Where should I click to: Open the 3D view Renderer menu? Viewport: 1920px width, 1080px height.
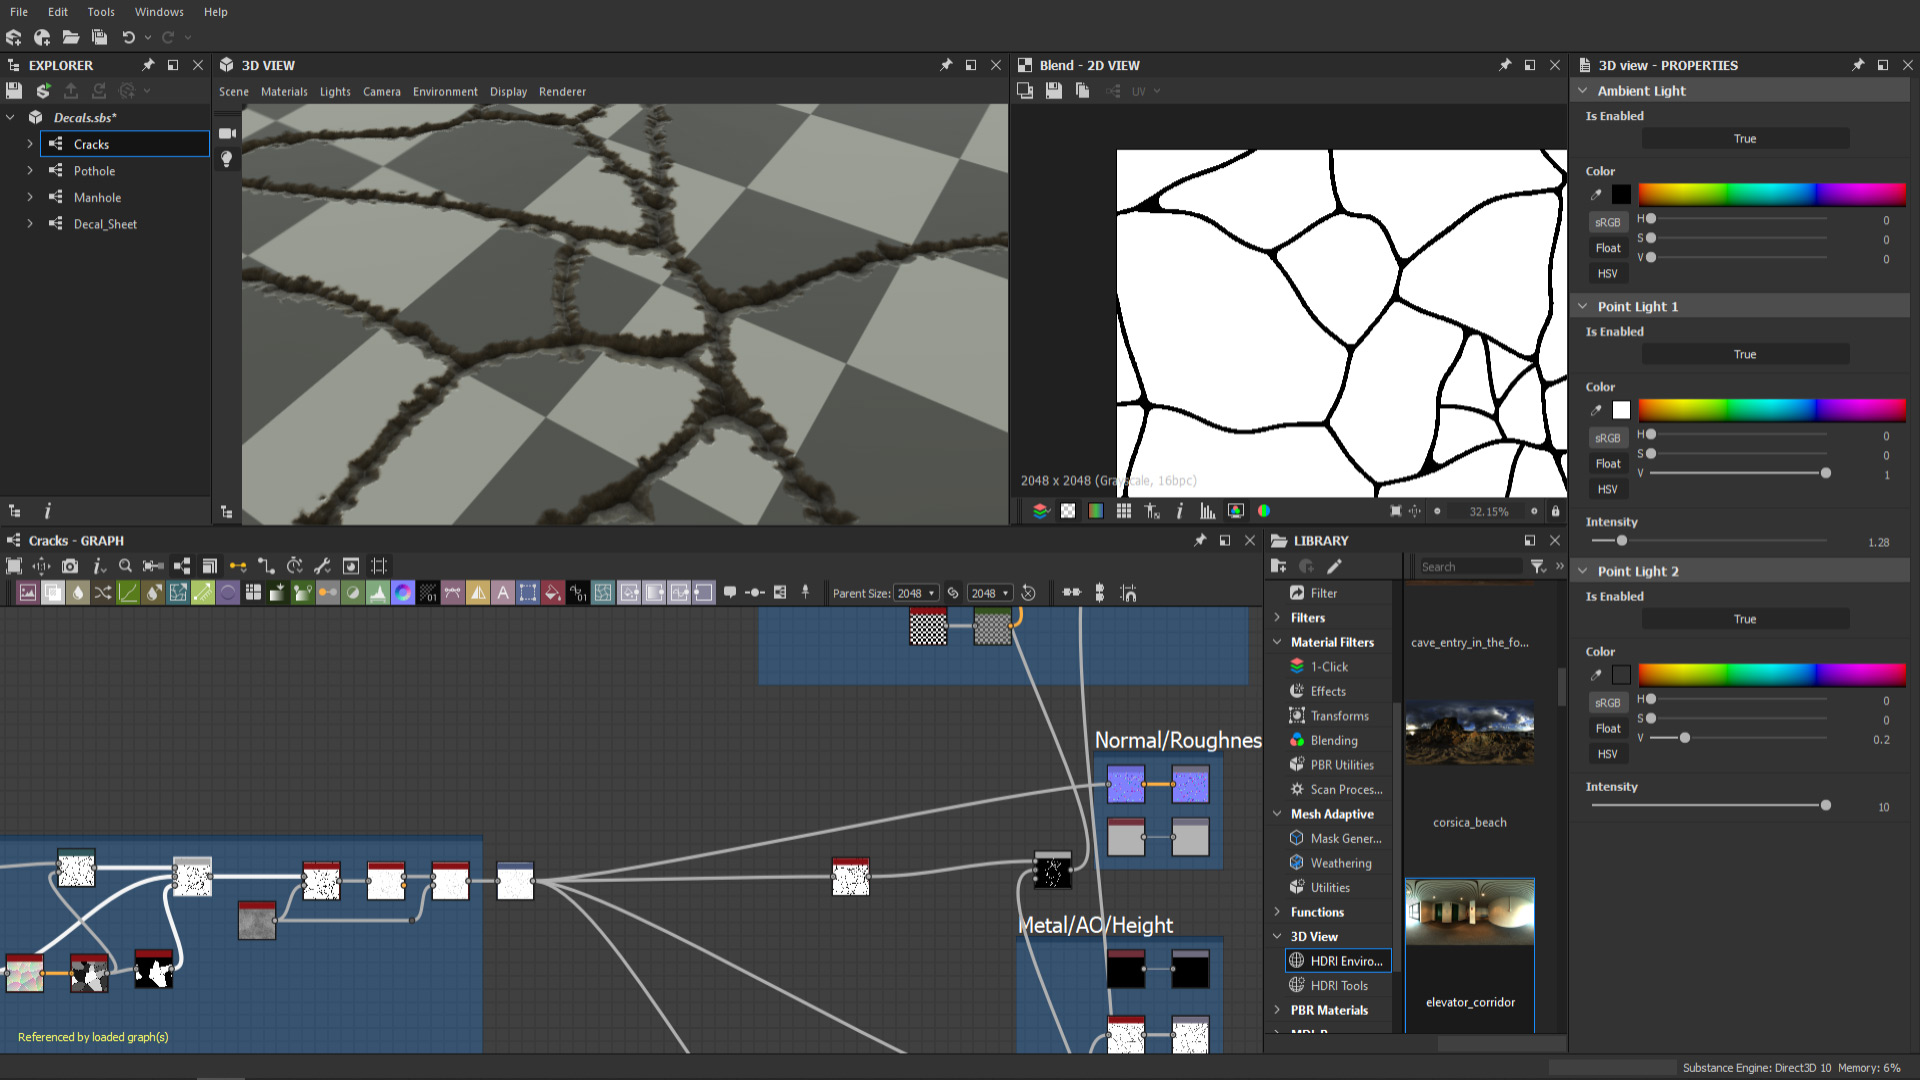(562, 92)
